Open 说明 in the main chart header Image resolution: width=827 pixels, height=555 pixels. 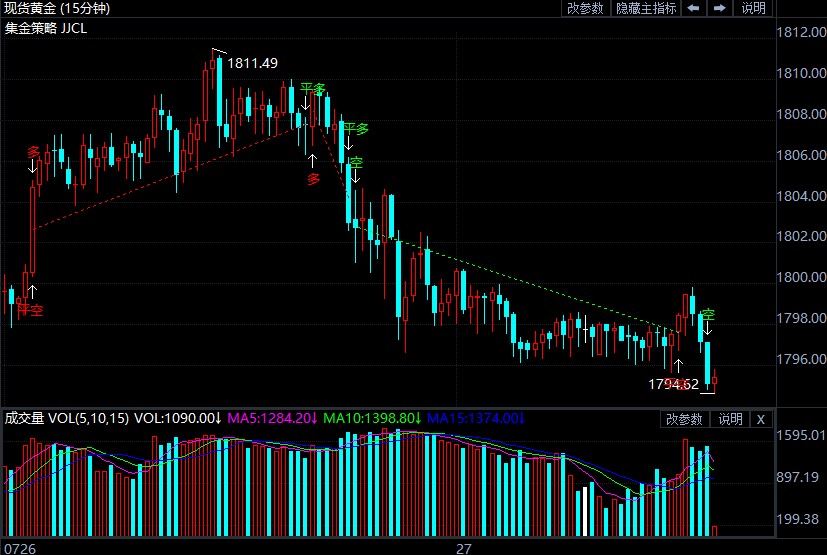pos(753,8)
